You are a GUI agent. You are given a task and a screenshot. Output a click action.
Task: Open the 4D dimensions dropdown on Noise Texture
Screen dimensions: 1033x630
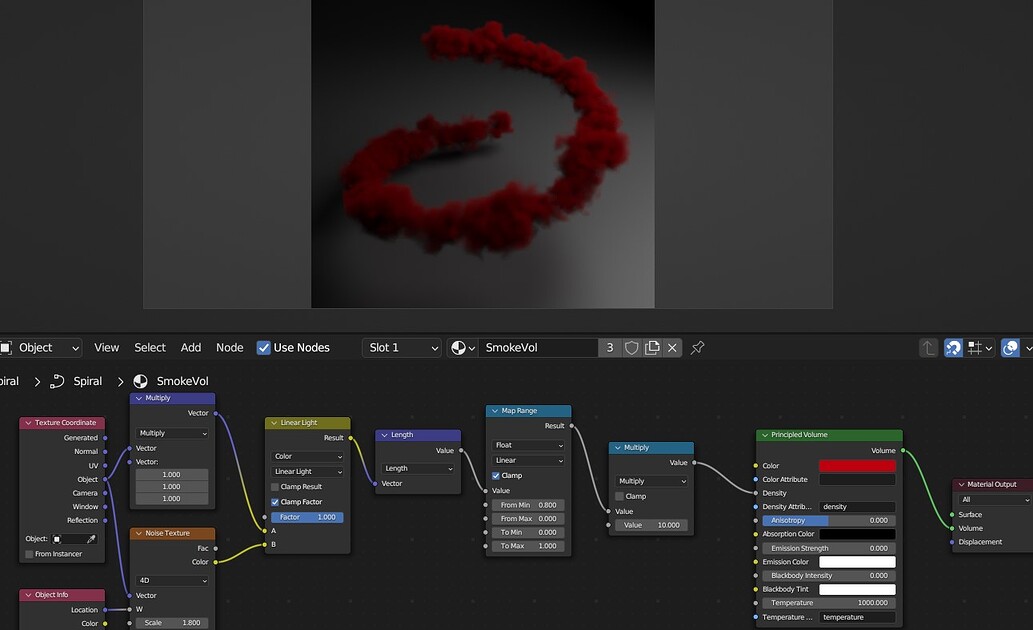[x=172, y=581]
